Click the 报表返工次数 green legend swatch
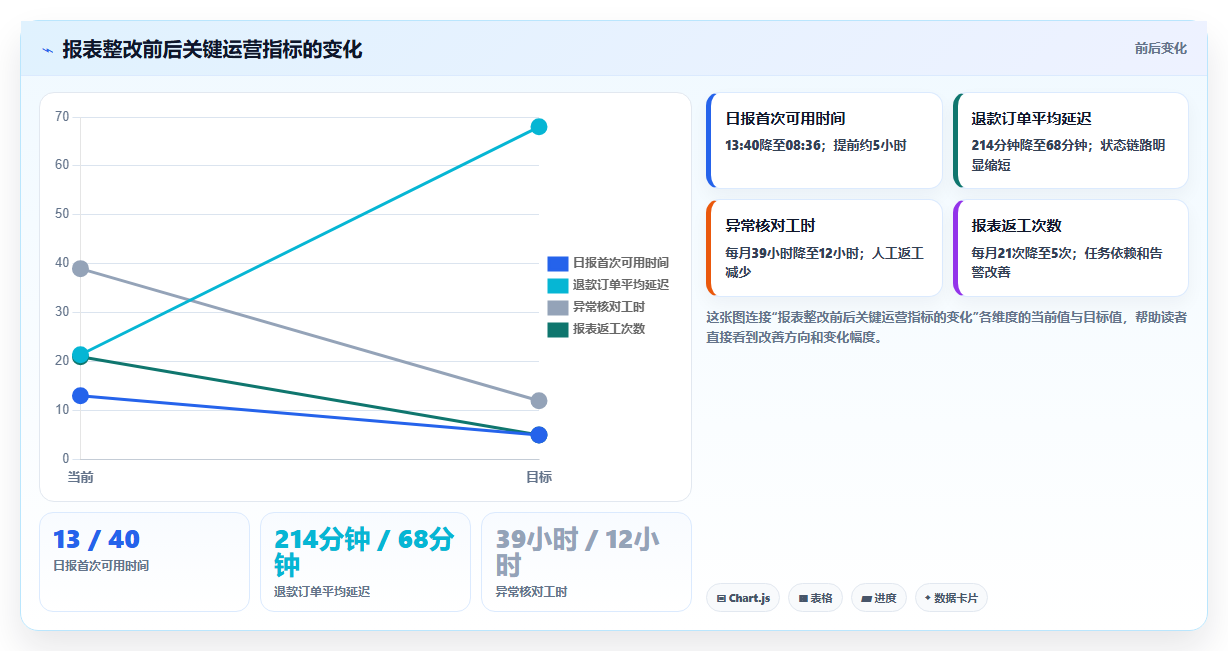1228x651 pixels. tap(558, 329)
